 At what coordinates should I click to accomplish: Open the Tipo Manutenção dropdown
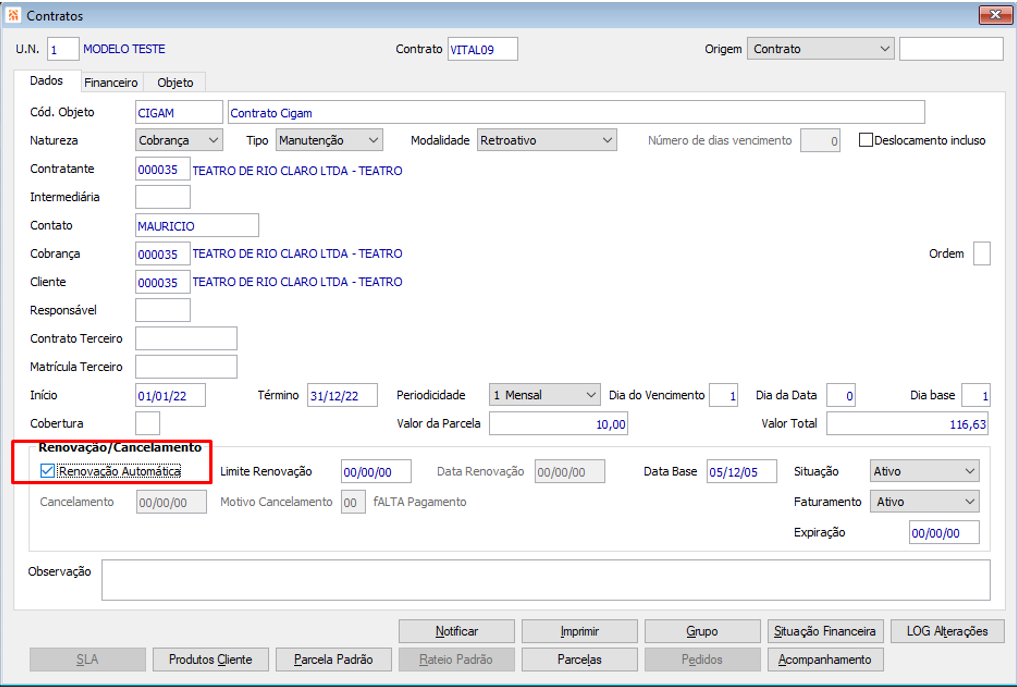(329, 140)
